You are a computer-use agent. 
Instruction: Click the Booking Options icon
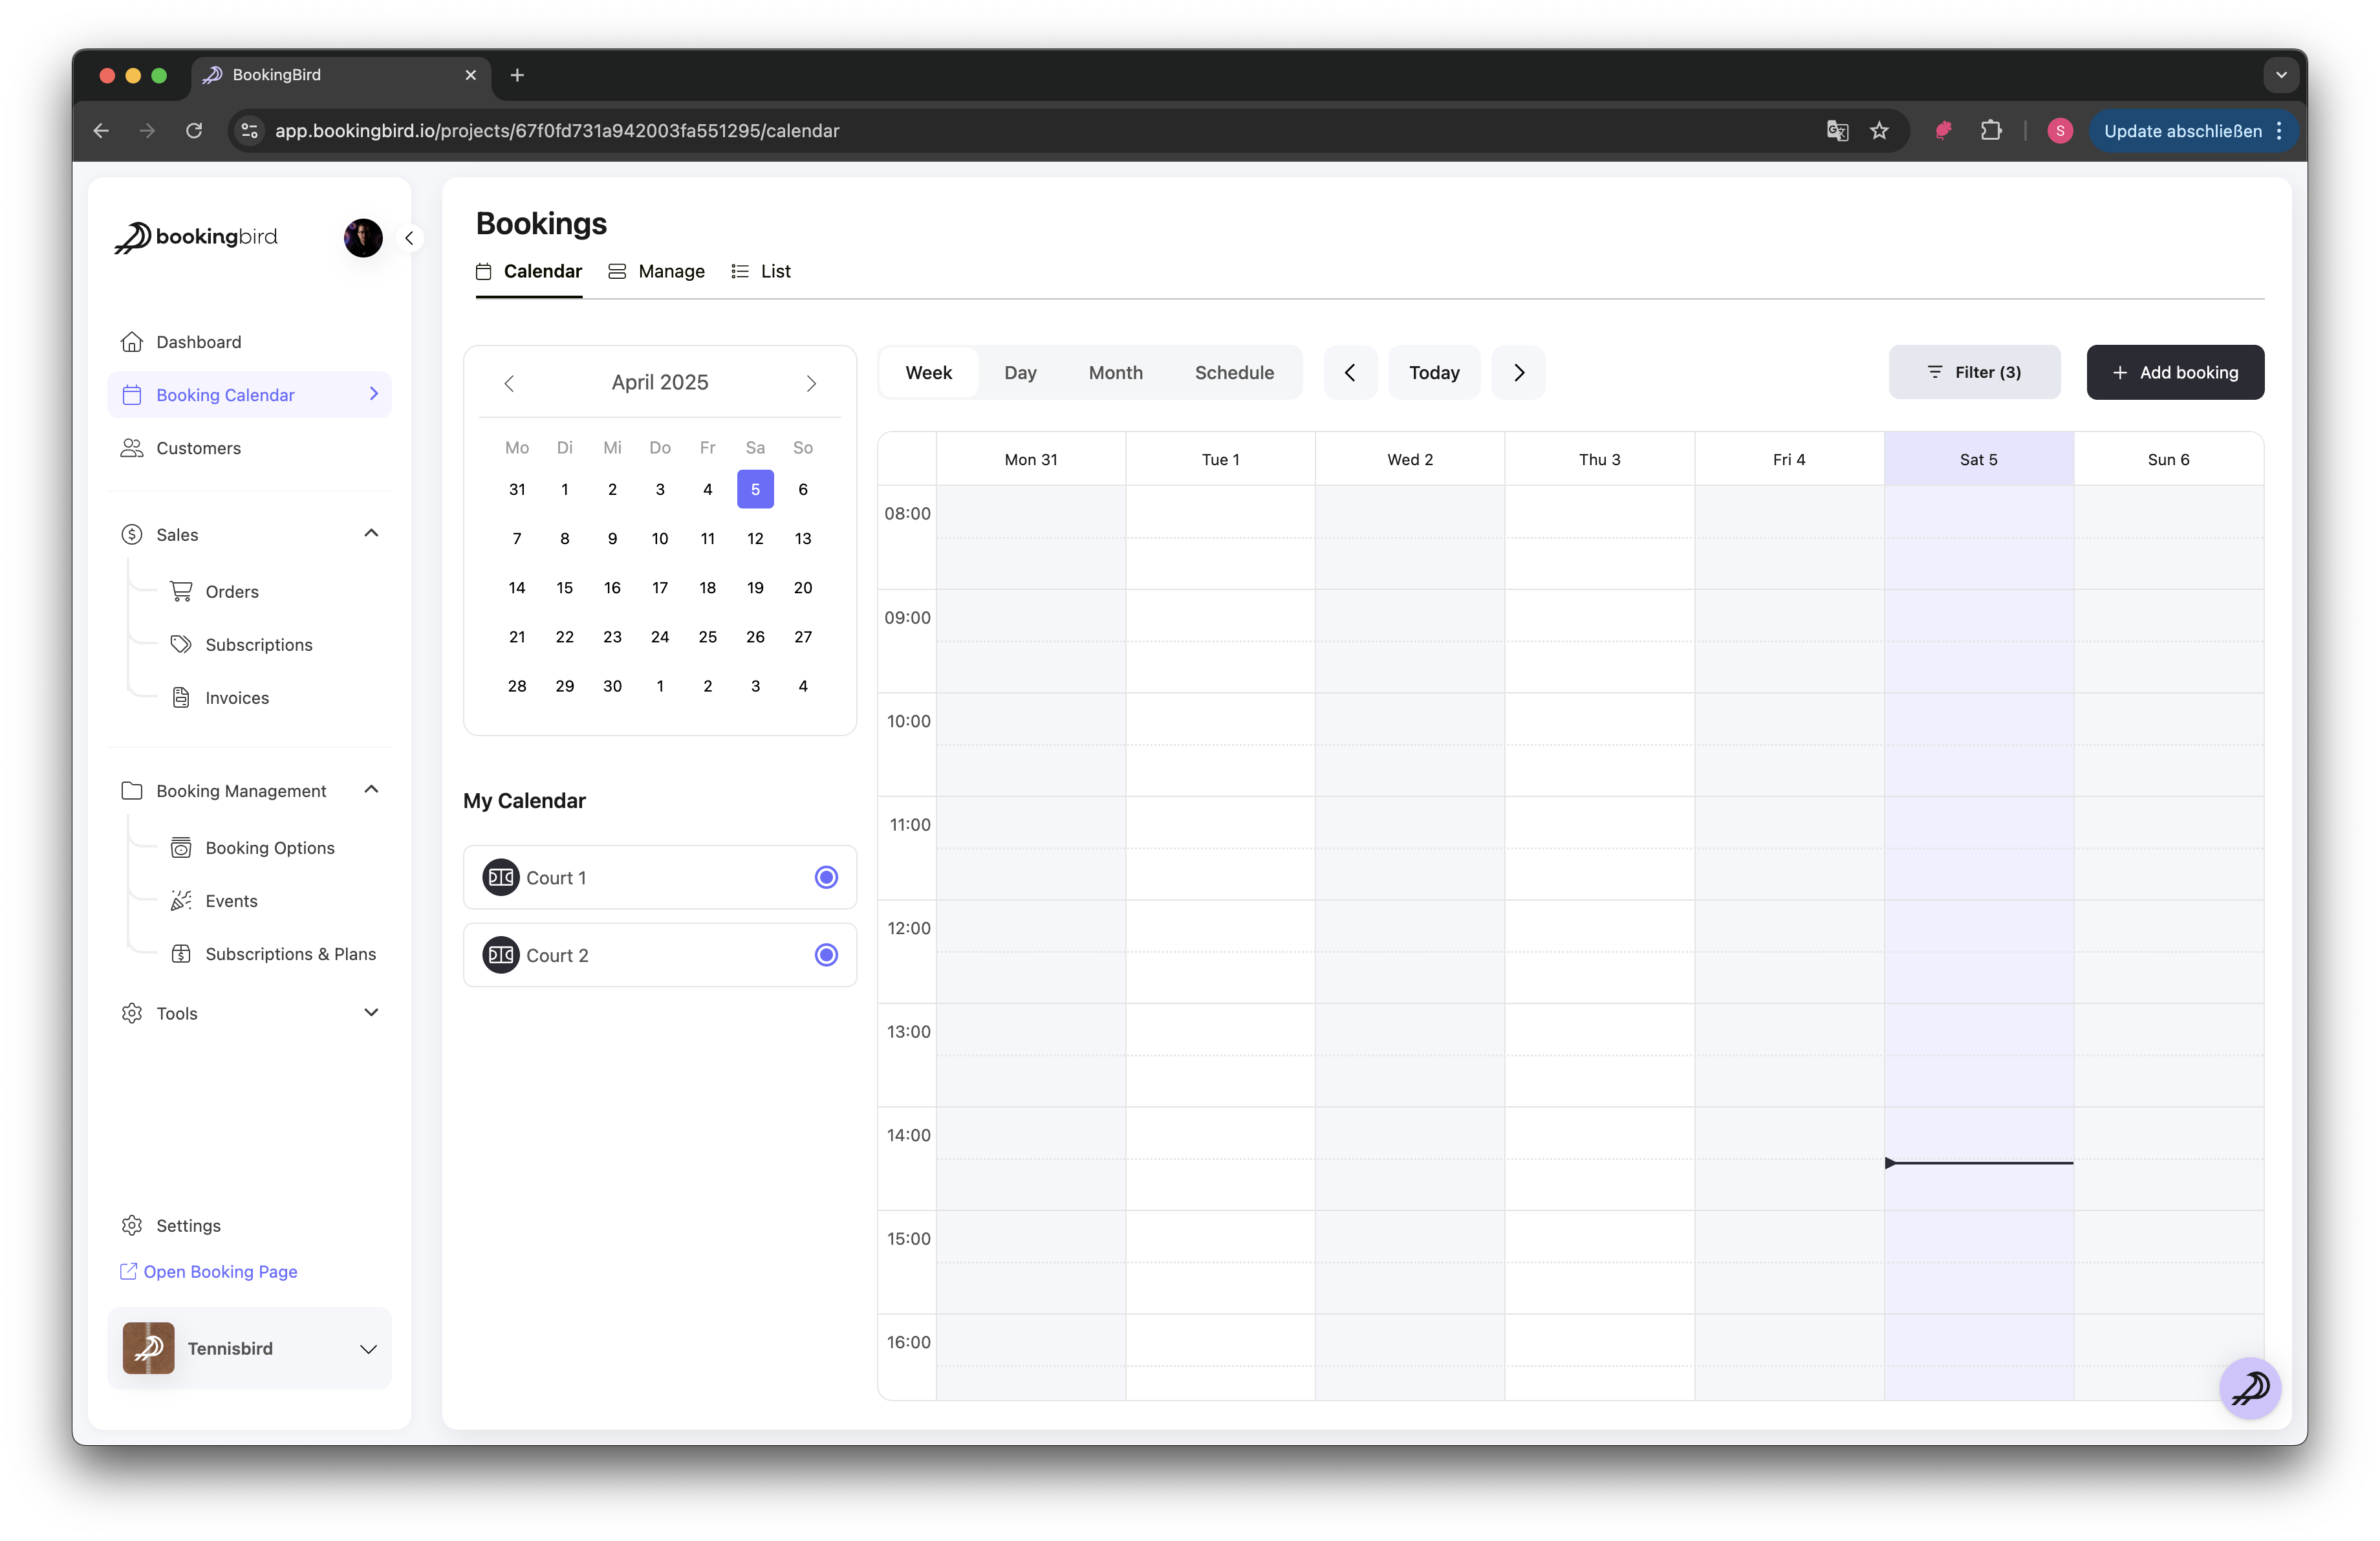[181, 848]
